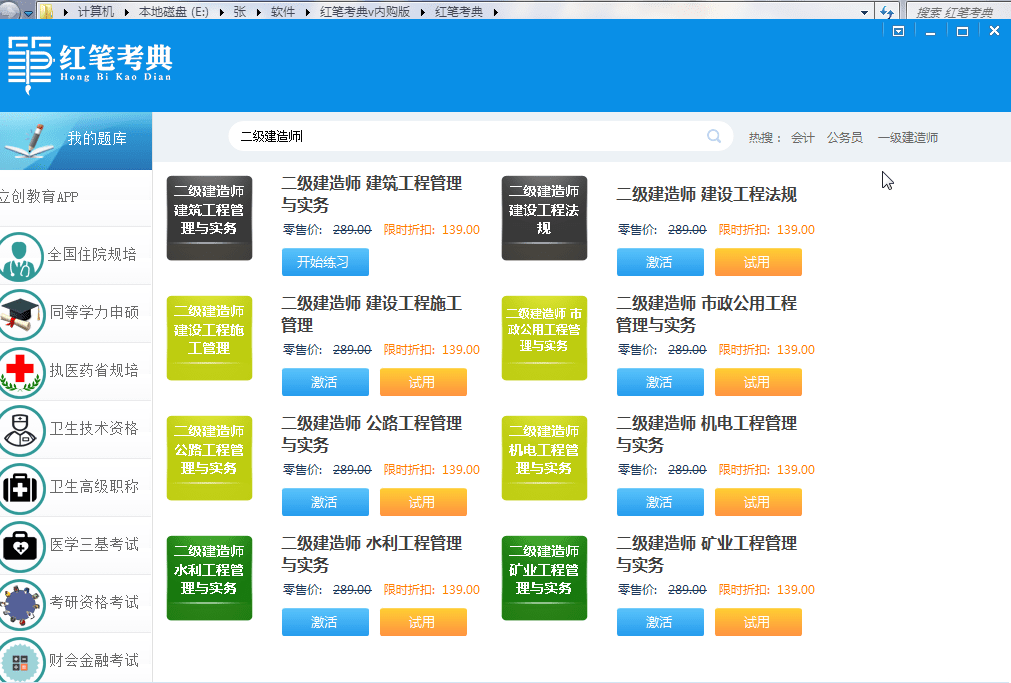The image size is (1011, 683).
Task: Click 激活 for 建设工程法规
Action: (660, 262)
